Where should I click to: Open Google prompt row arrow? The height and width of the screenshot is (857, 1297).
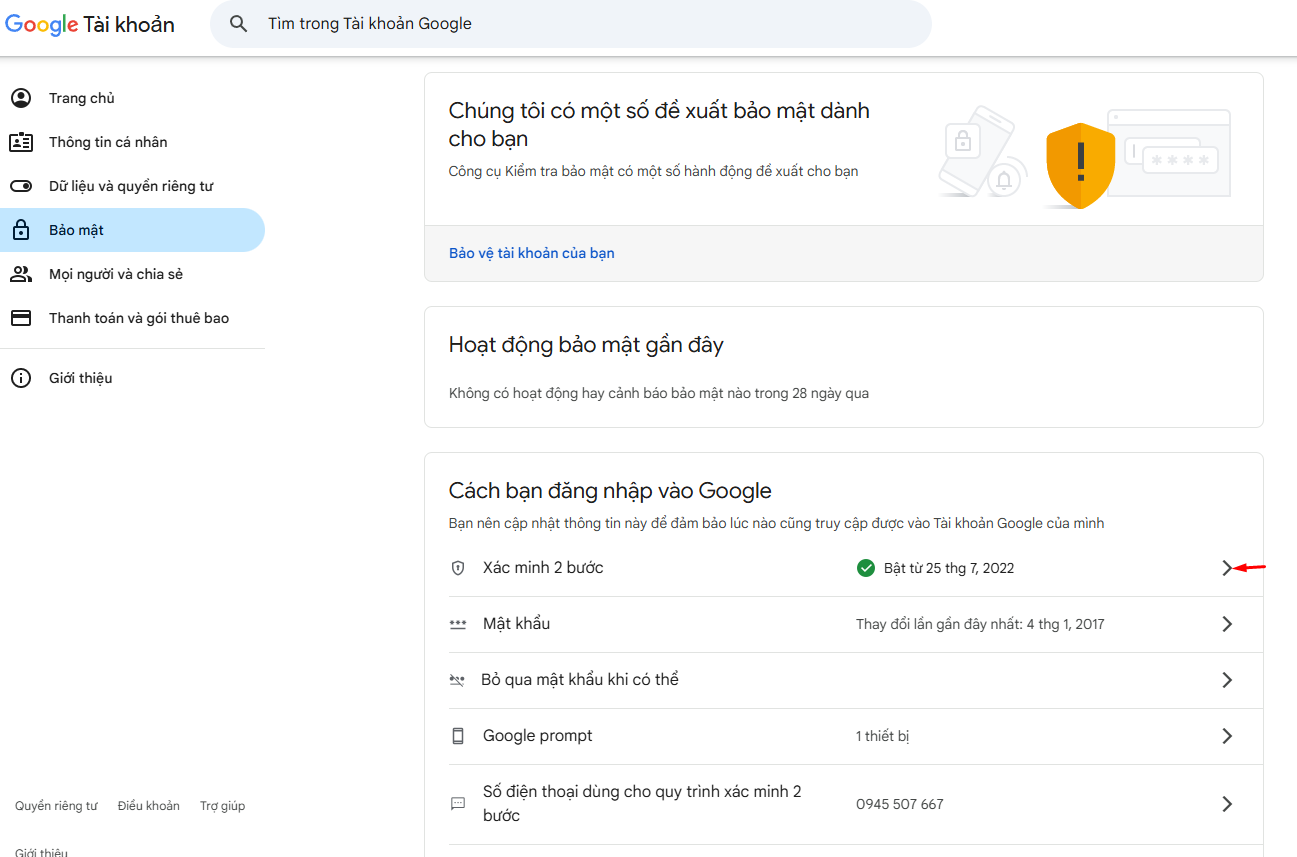coord(1227,736)
